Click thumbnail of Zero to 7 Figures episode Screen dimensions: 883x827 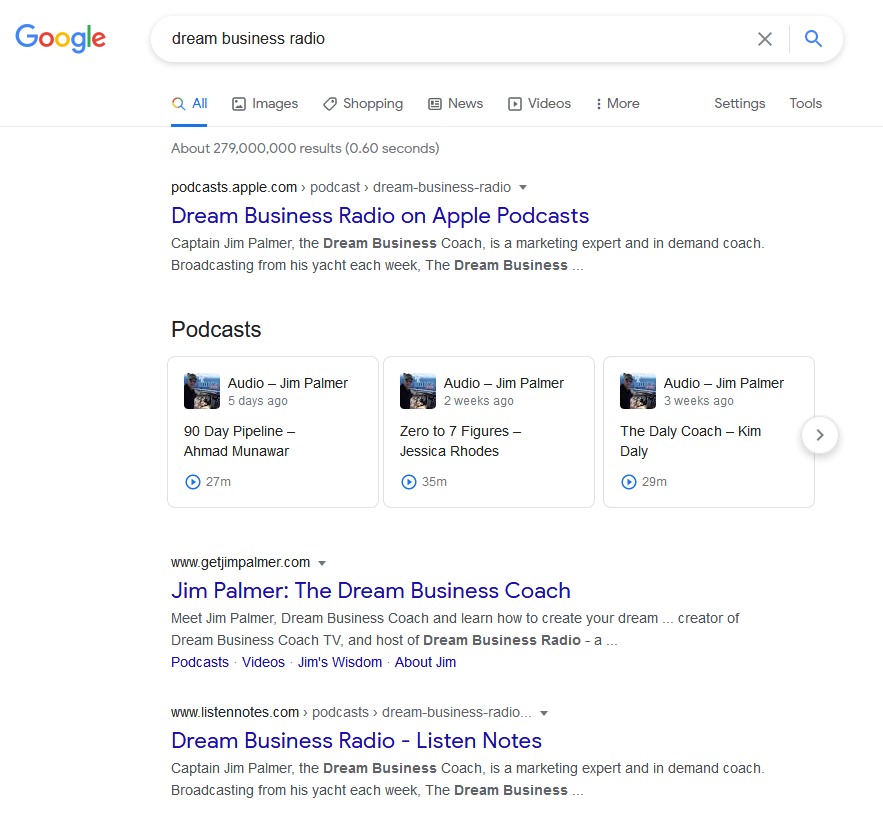coord(418,391)
